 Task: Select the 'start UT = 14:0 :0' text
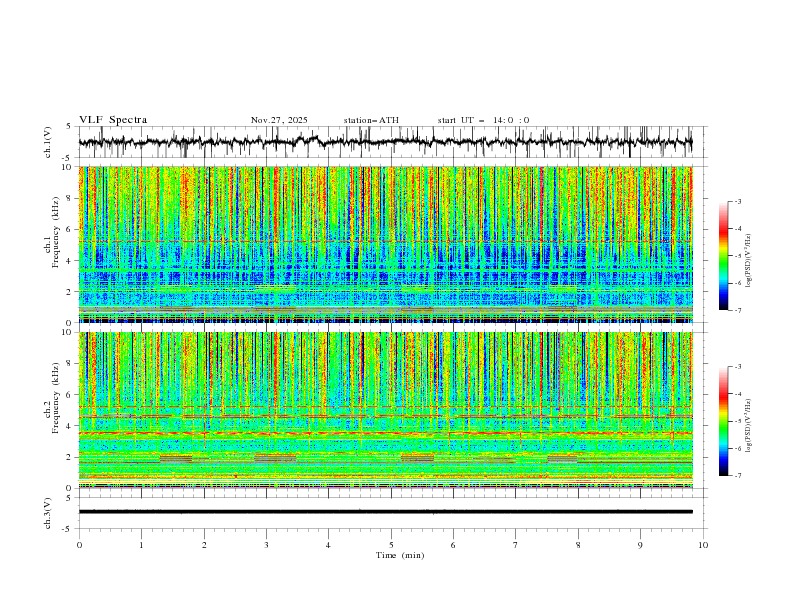pos(483,120)
